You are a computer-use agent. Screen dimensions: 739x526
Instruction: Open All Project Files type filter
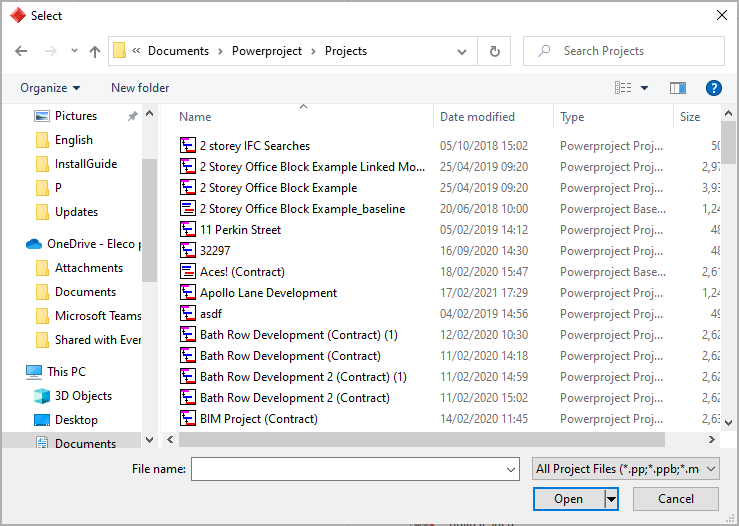[x=625, y=469]
